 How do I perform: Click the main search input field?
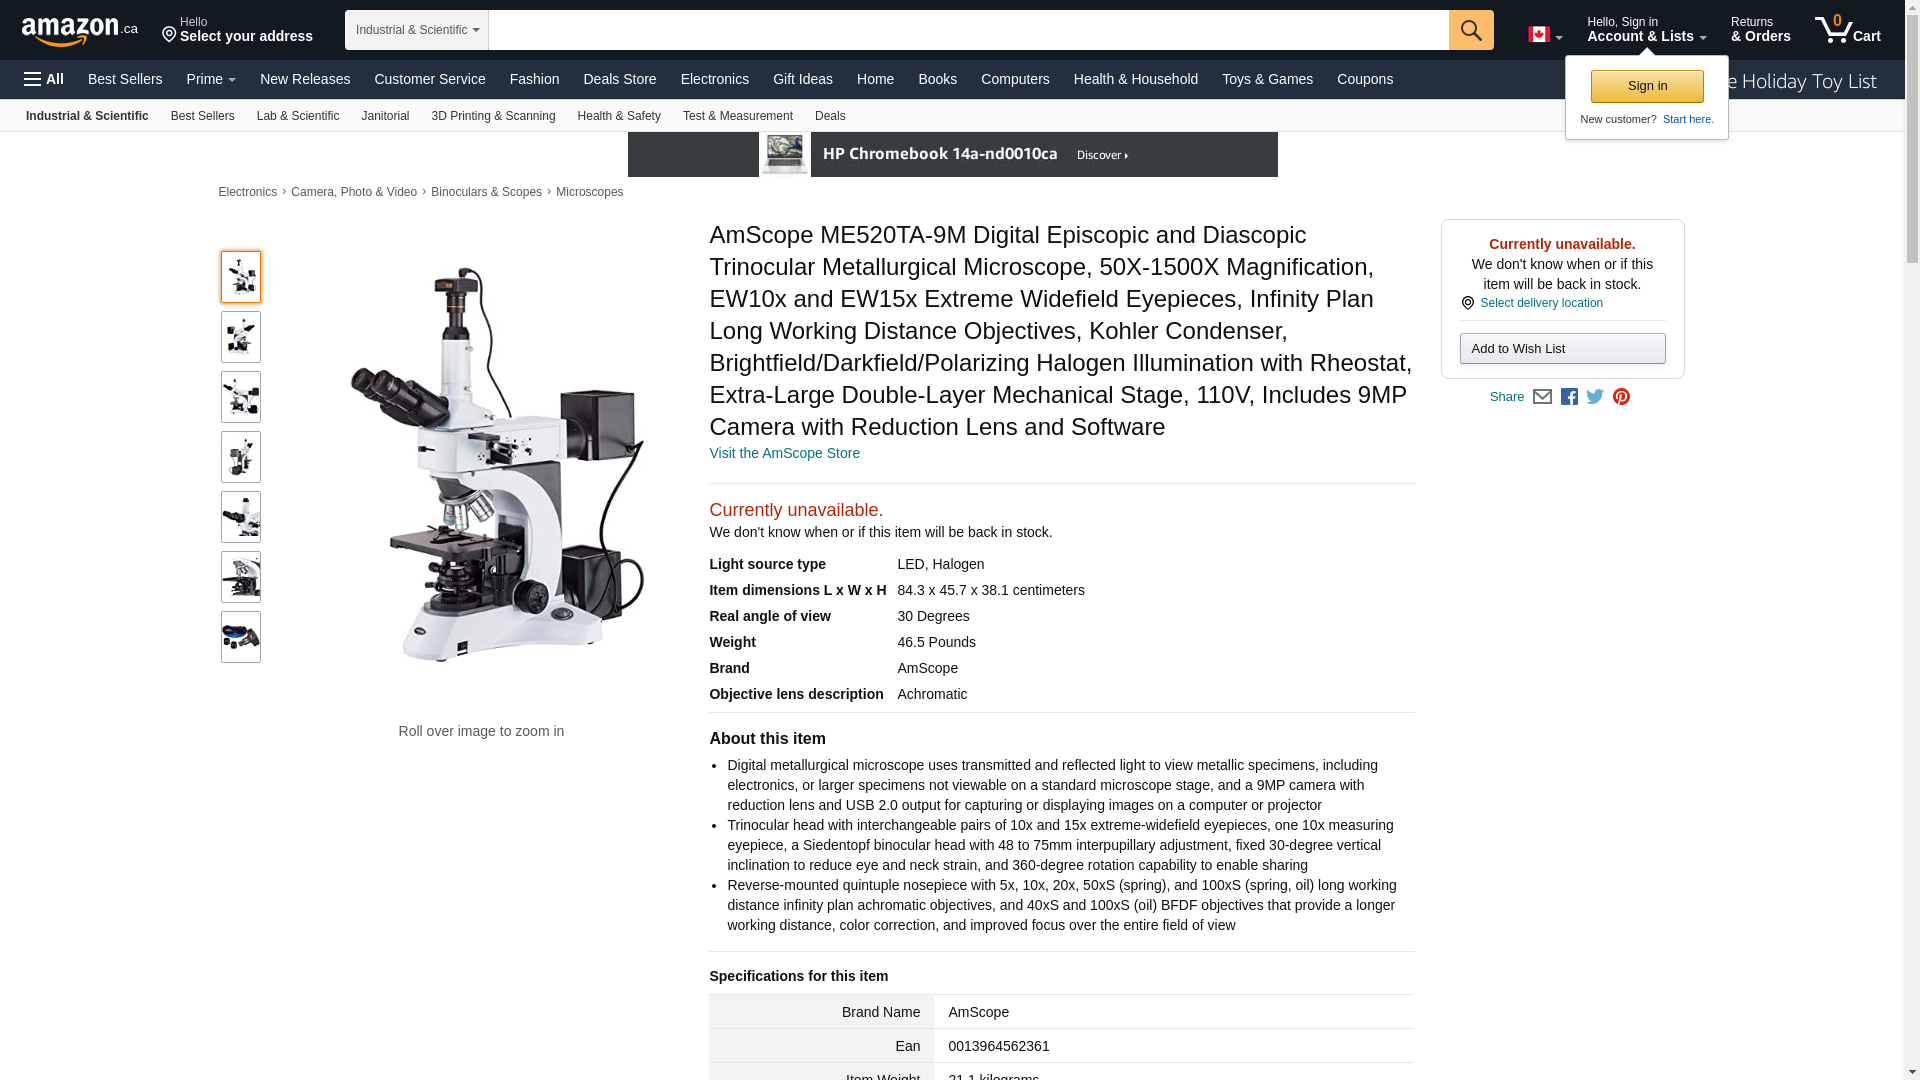(968, 30)
